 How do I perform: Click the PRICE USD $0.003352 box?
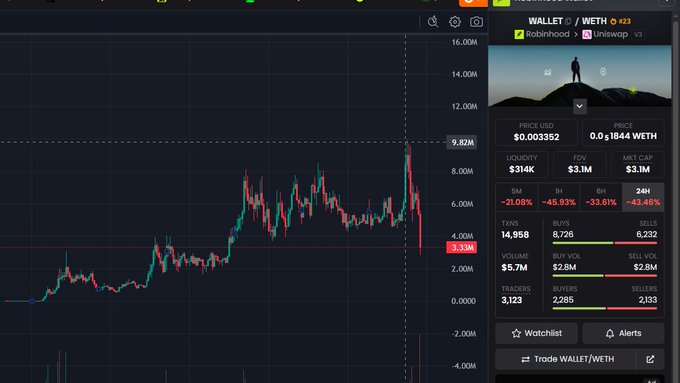point(536,132)
